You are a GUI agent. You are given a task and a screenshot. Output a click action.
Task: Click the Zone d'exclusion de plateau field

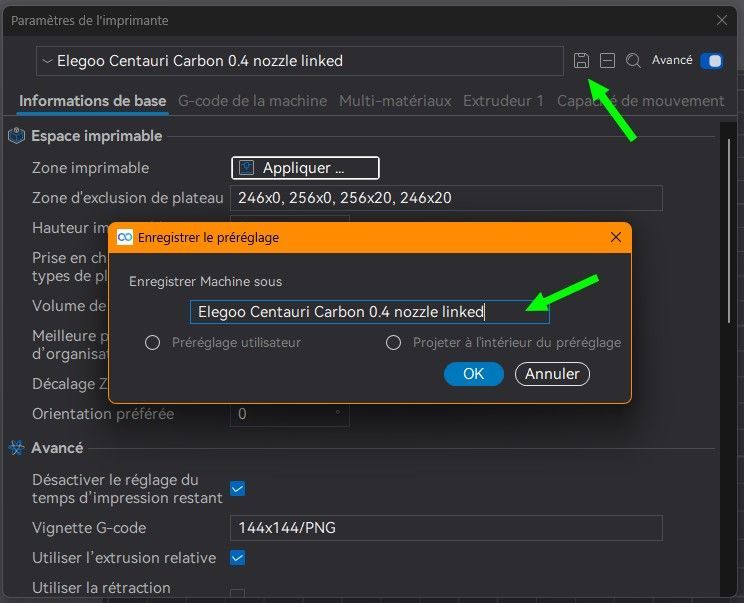click(x=446, y=198)
